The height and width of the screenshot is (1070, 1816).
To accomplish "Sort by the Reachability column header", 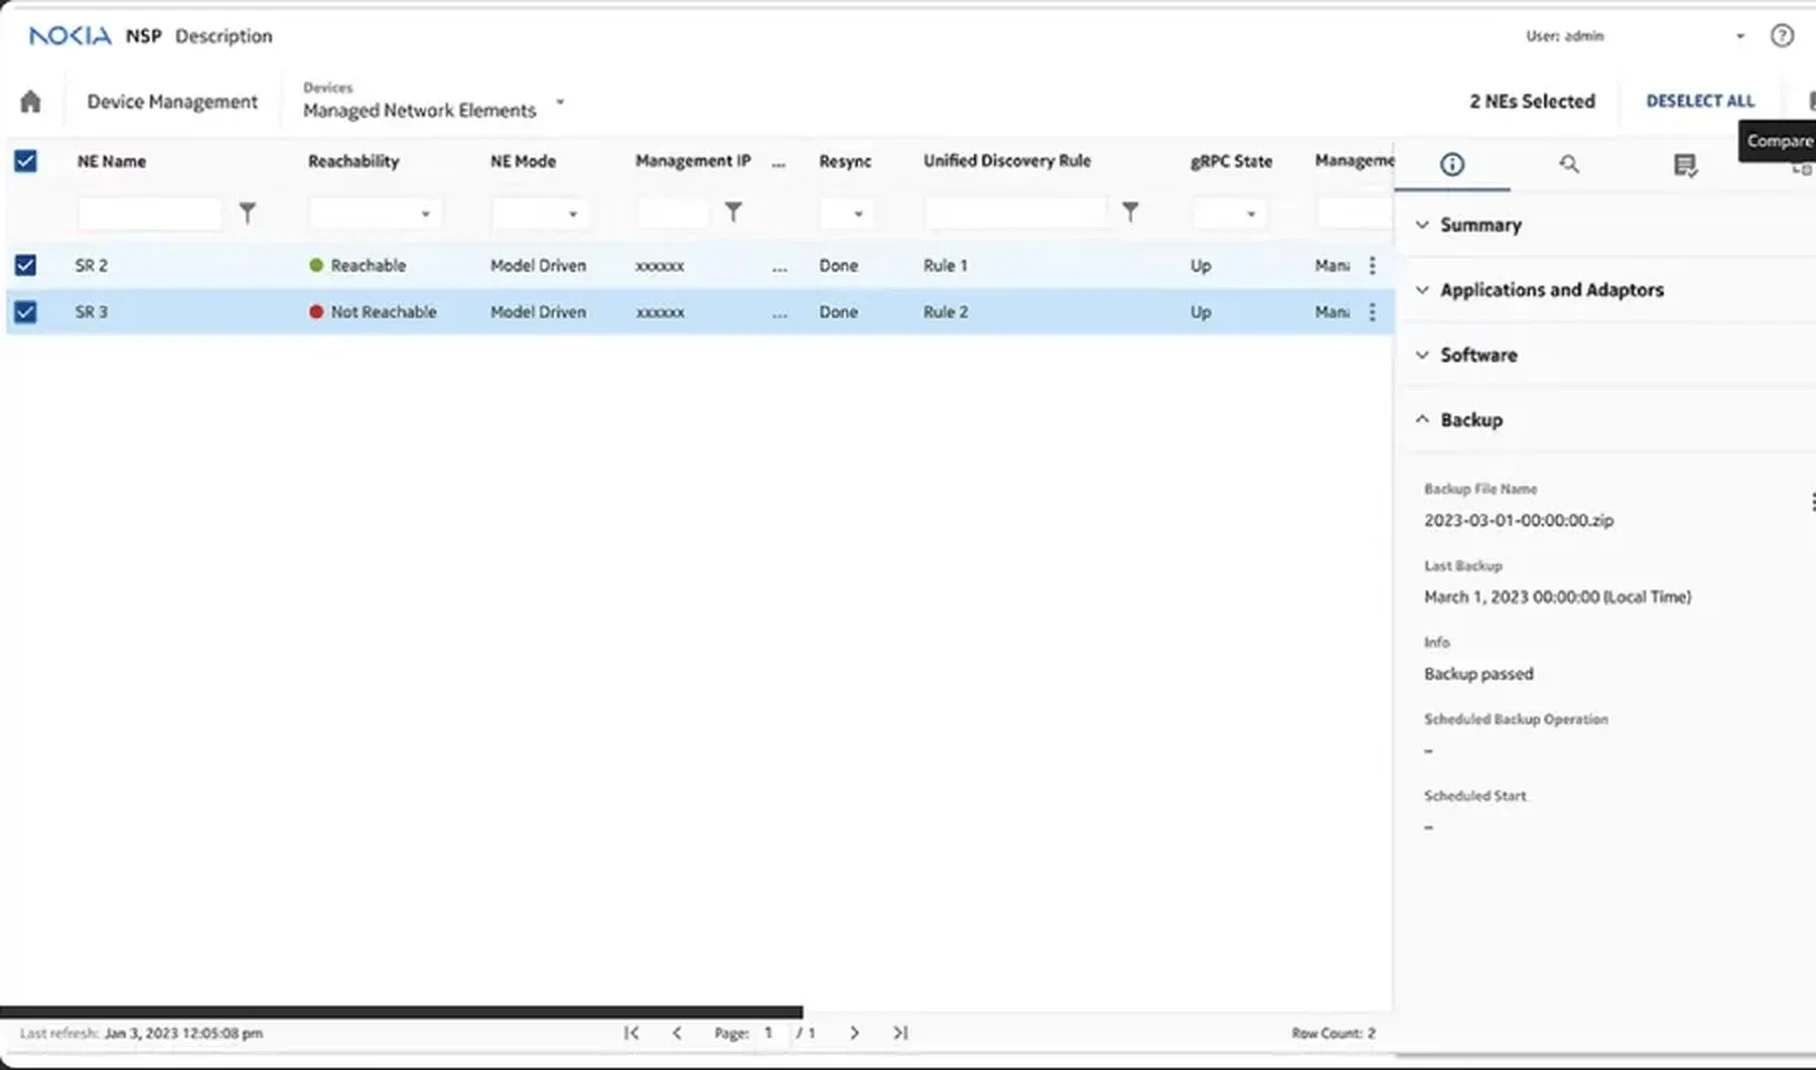I will [353, 161].
